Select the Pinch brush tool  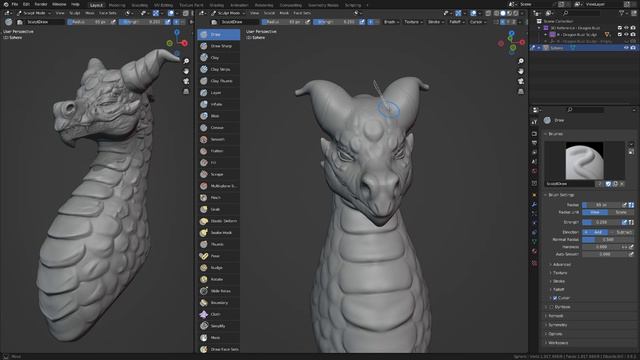(218, 198)
